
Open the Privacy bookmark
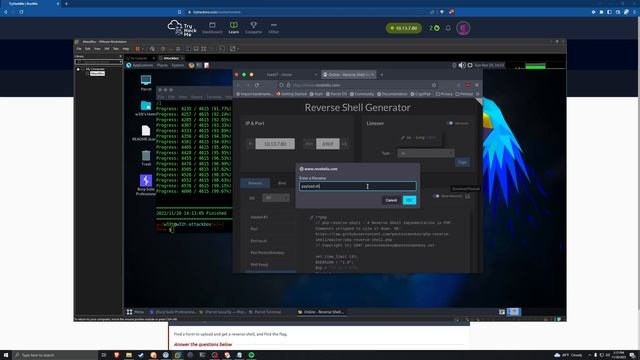click(x=444, y=94)
